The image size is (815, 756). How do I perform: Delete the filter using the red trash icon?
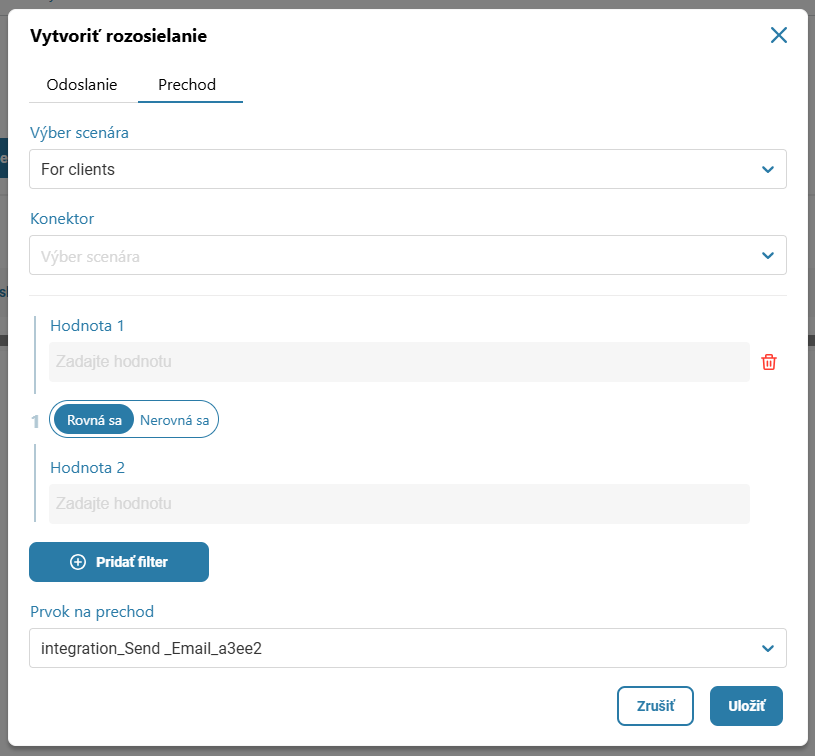click(x=768, y=362)
